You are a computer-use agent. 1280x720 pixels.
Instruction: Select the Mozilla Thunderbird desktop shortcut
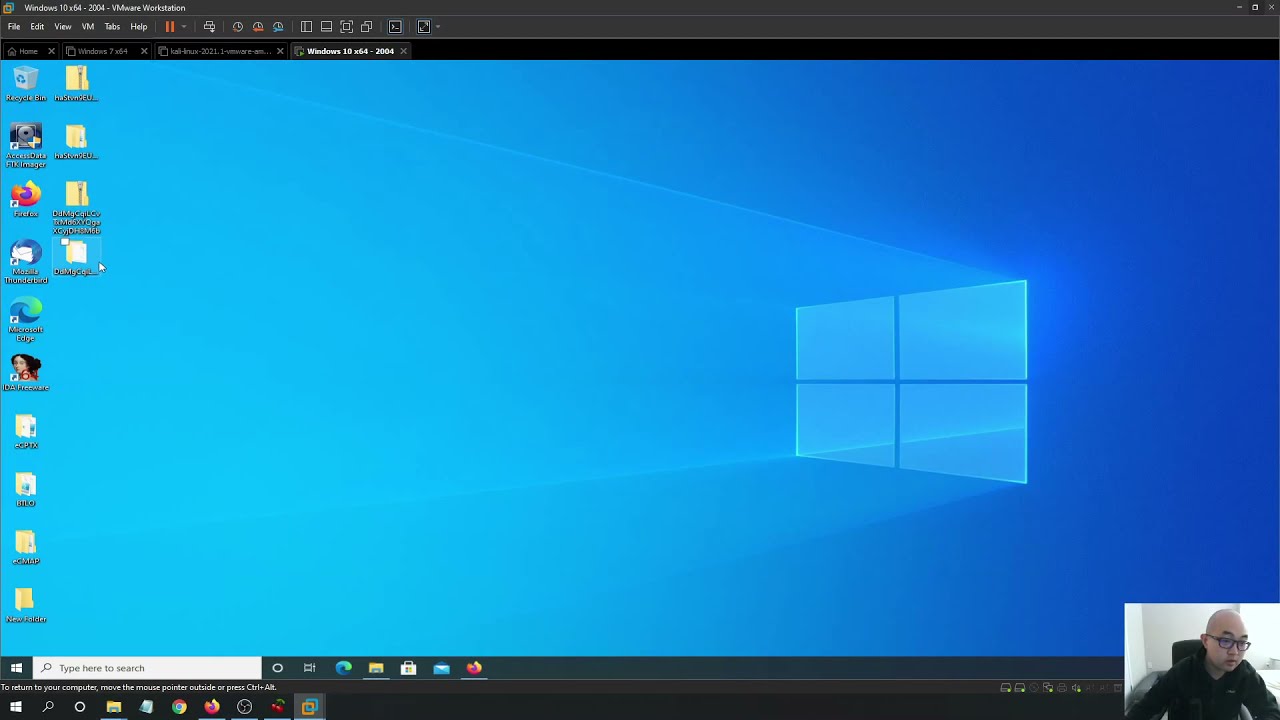coord(26,262)
